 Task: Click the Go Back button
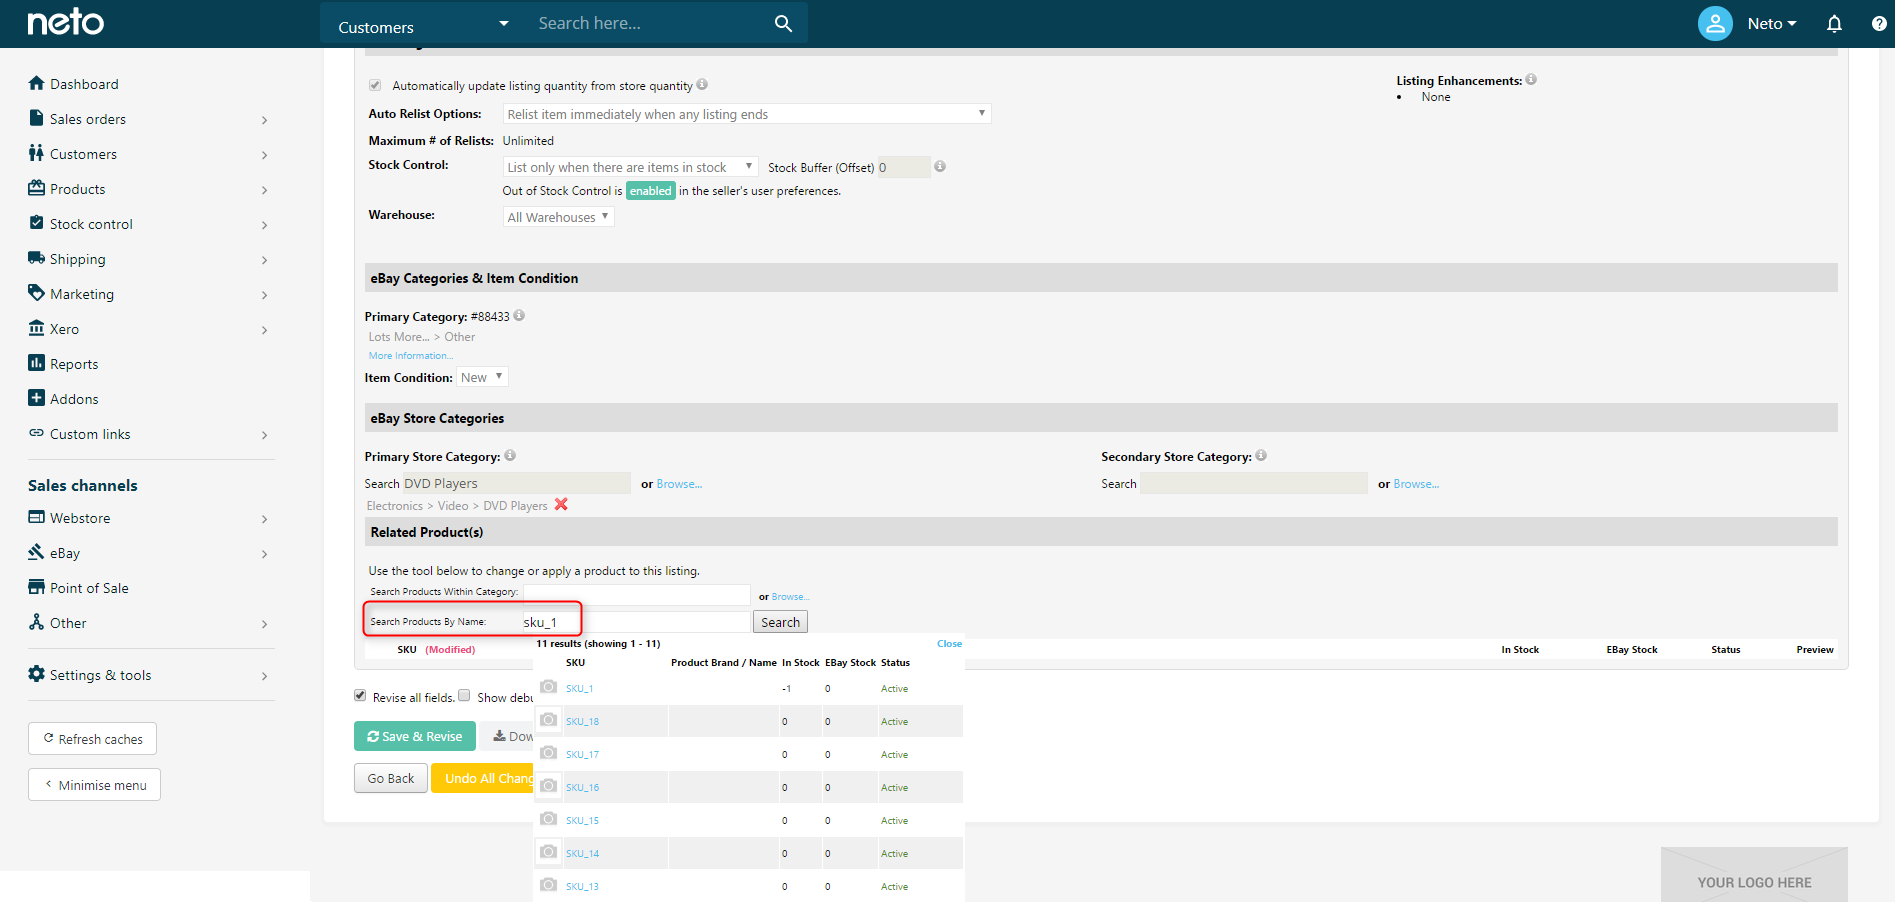click(391, 778)
